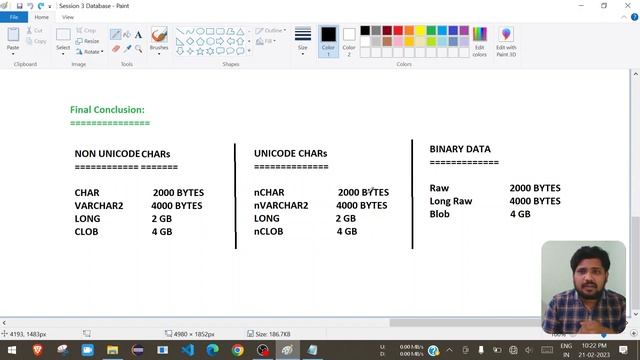The image size is (640, 360).
Task: Pick the orange color swatch
Action: [x=409, y=30]
